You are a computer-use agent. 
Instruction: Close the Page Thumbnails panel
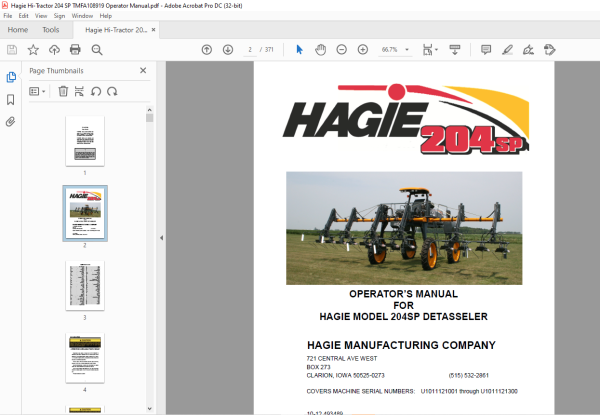click(143, 70)
